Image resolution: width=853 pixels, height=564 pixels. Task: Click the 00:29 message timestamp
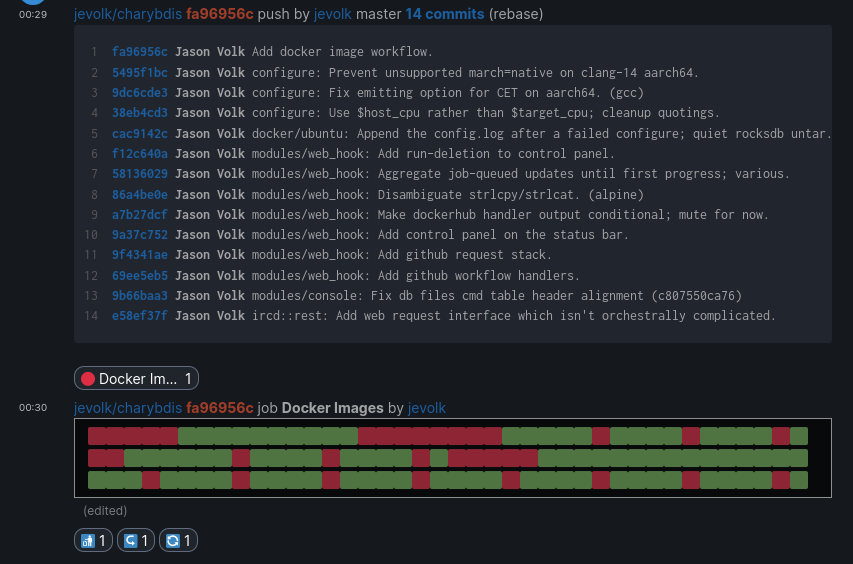click(x=33, y=14)
